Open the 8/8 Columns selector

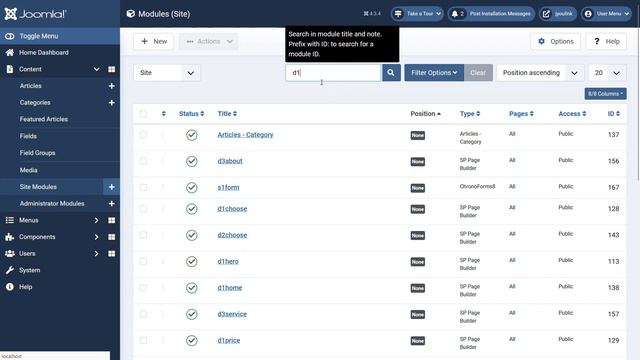(605, 94)
